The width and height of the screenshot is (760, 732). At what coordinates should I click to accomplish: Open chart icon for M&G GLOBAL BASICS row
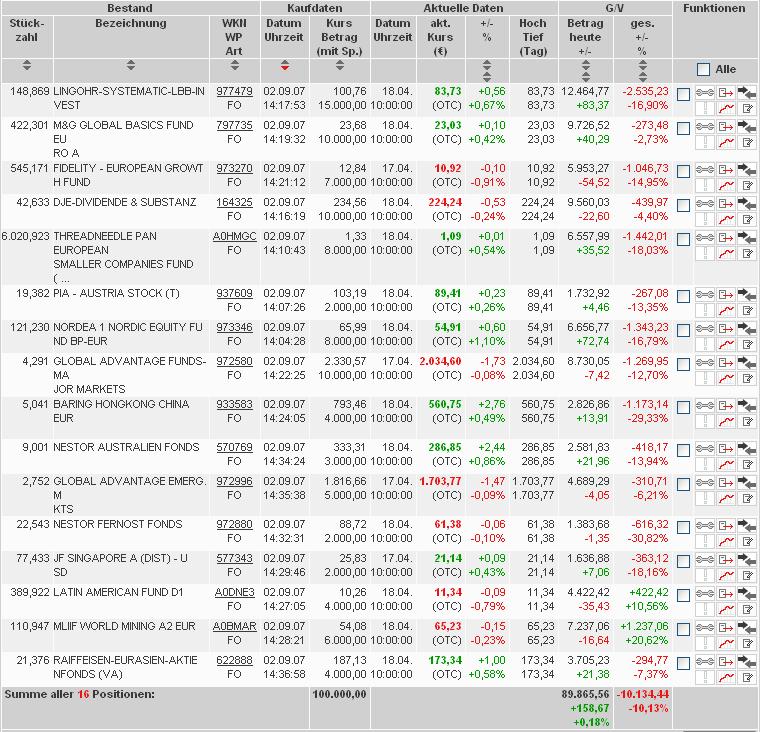coord(726,142)
